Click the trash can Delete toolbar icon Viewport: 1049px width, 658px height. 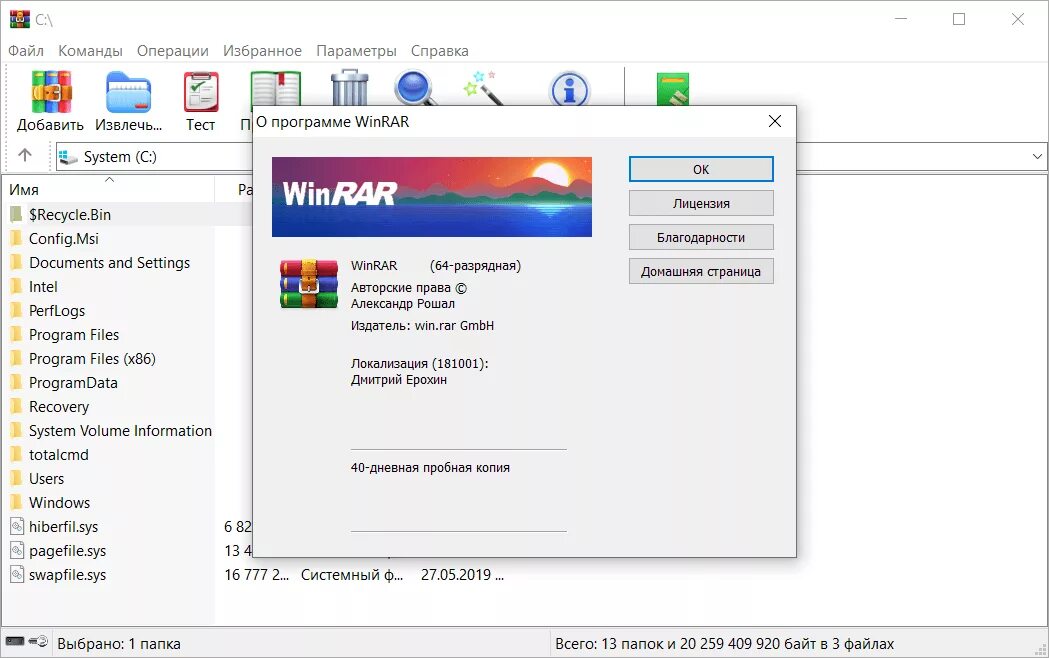coord(349,88)
